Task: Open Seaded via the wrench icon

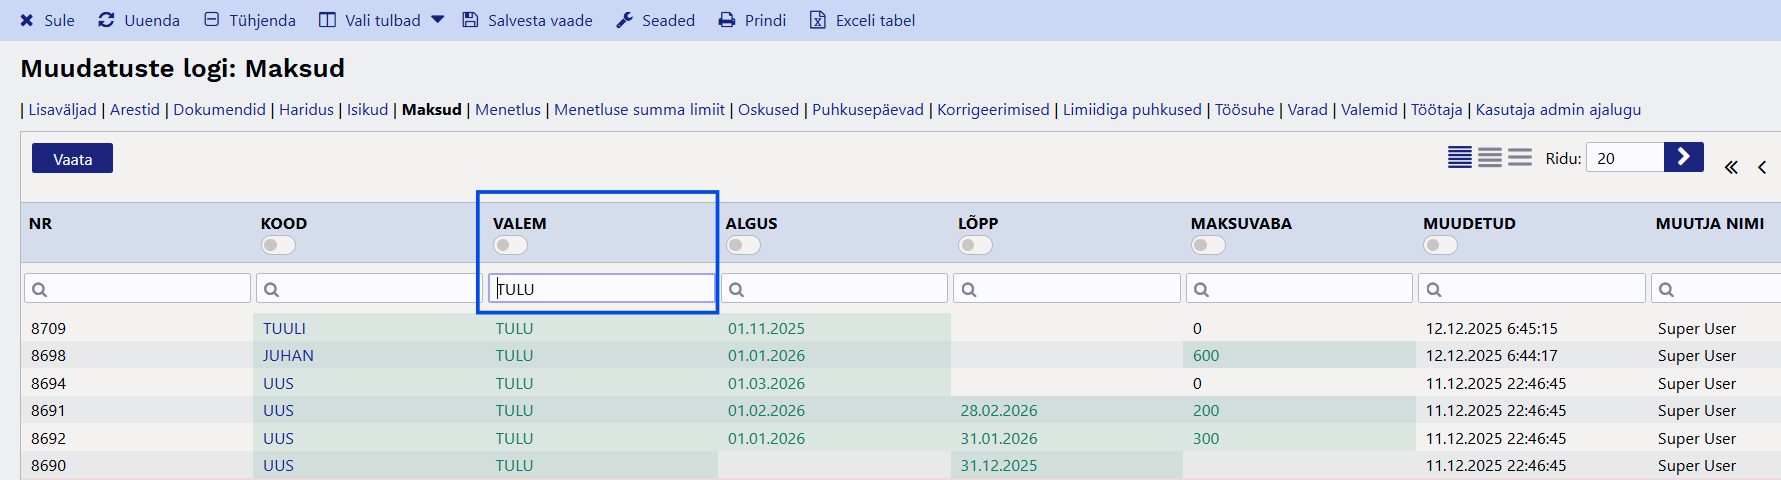Action: [x=625, y=20]
